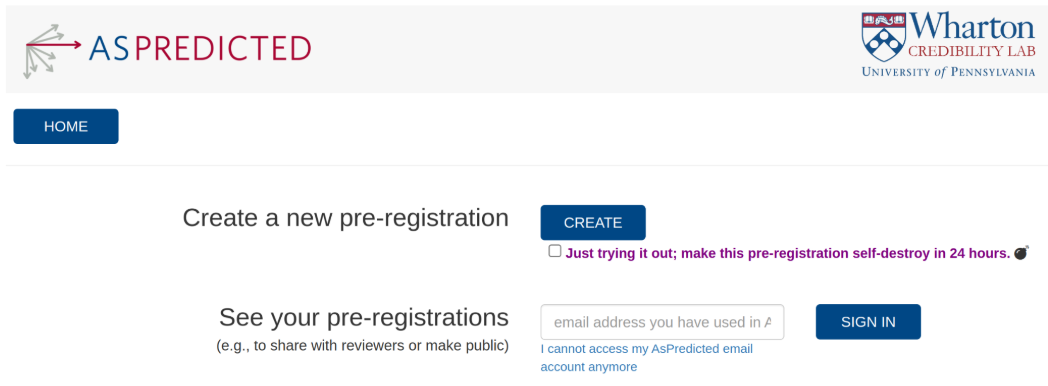Click the University of Pennsylvania text

948,72
